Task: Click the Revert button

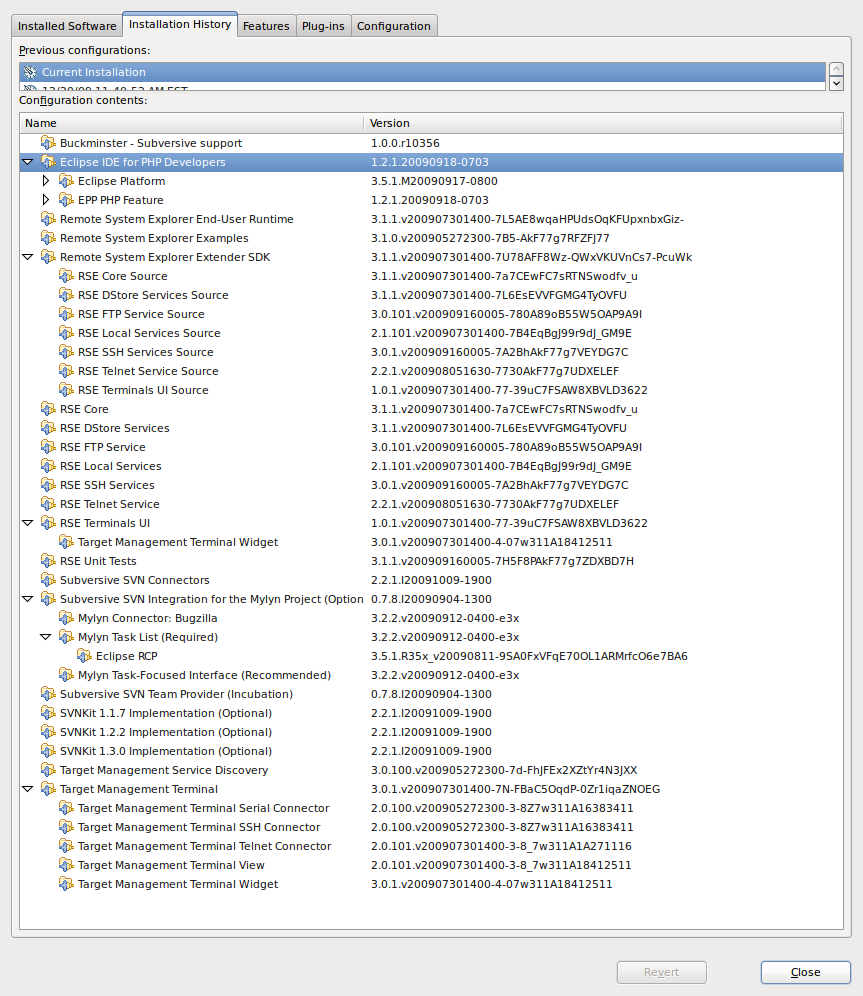Action: click(662, 972)
